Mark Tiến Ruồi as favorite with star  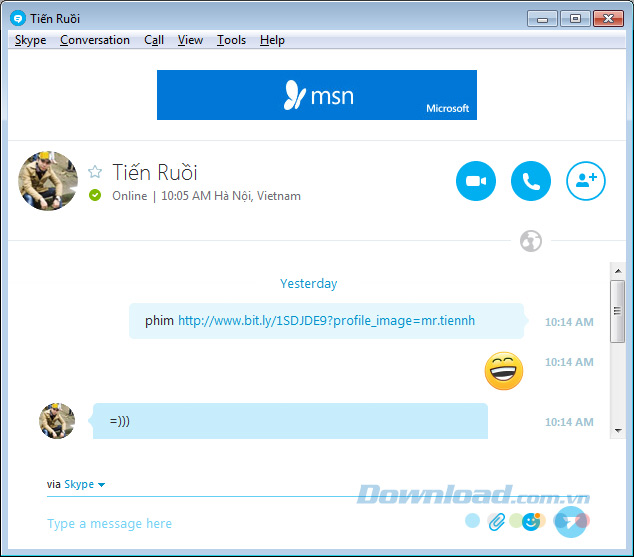point(95,172)
